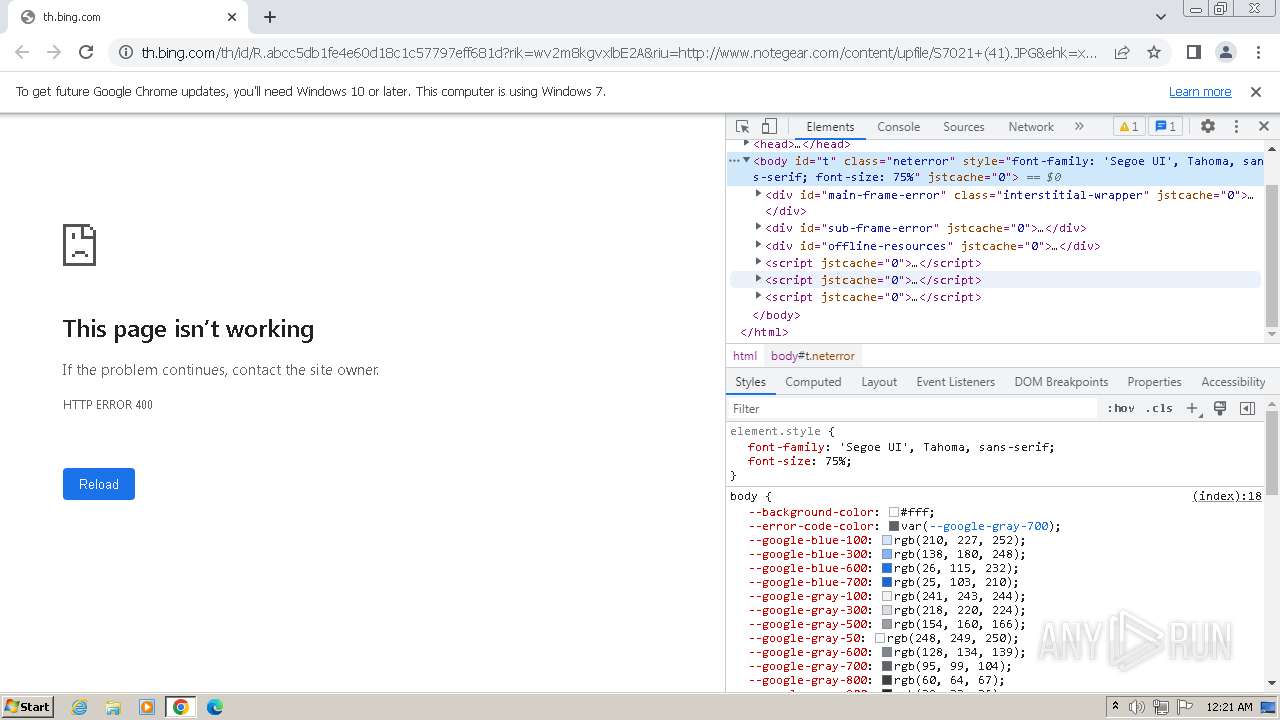Viewport: 1280px width, 720px height.
Task: Go forward to next page
Action: pos(54,52)
